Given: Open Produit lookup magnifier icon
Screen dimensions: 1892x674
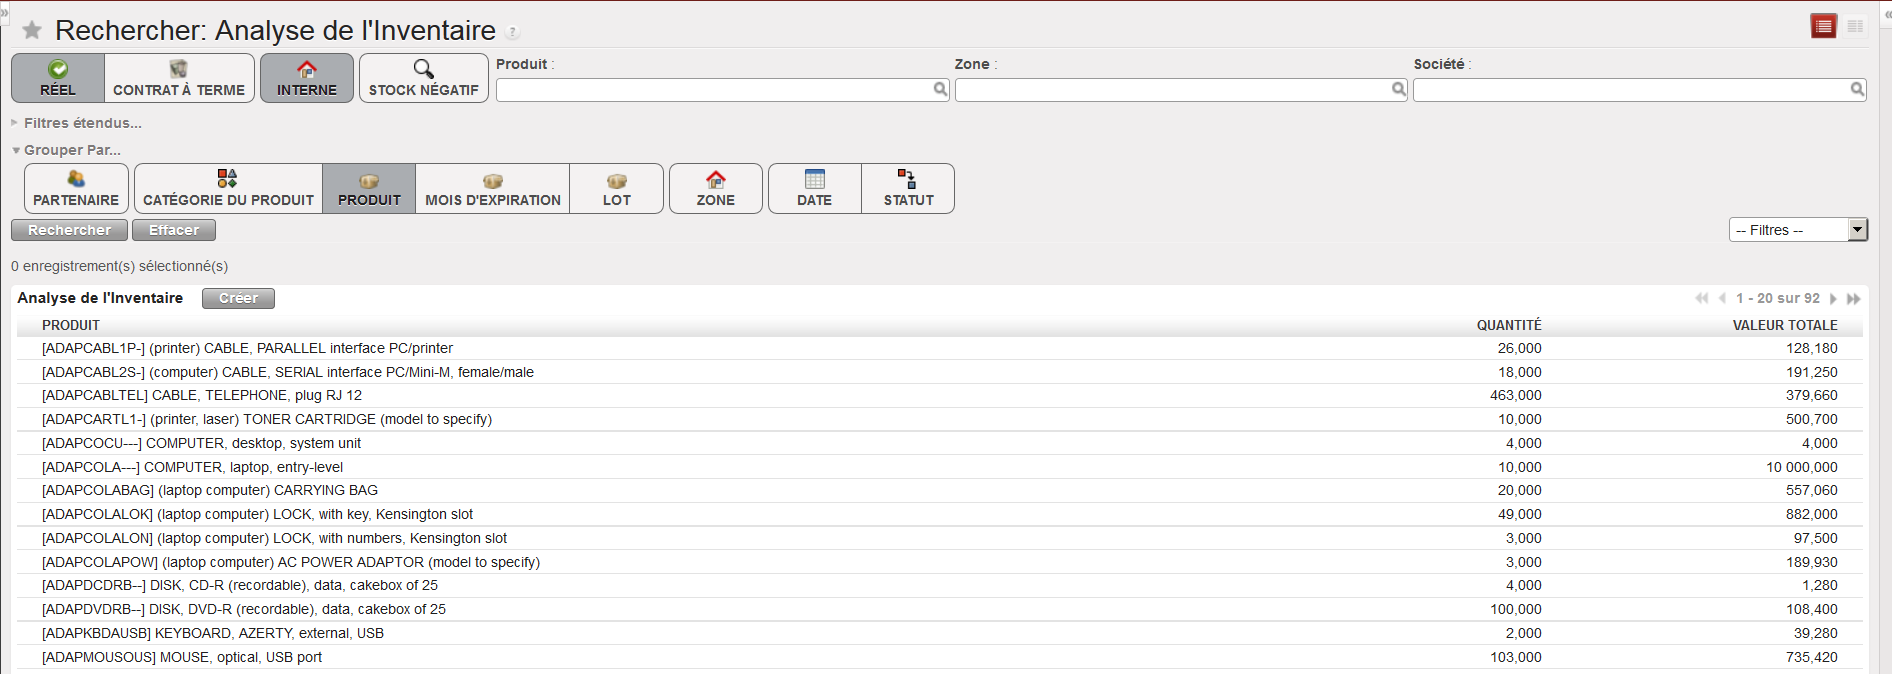Looking at the screenshot, I should 940,89.
